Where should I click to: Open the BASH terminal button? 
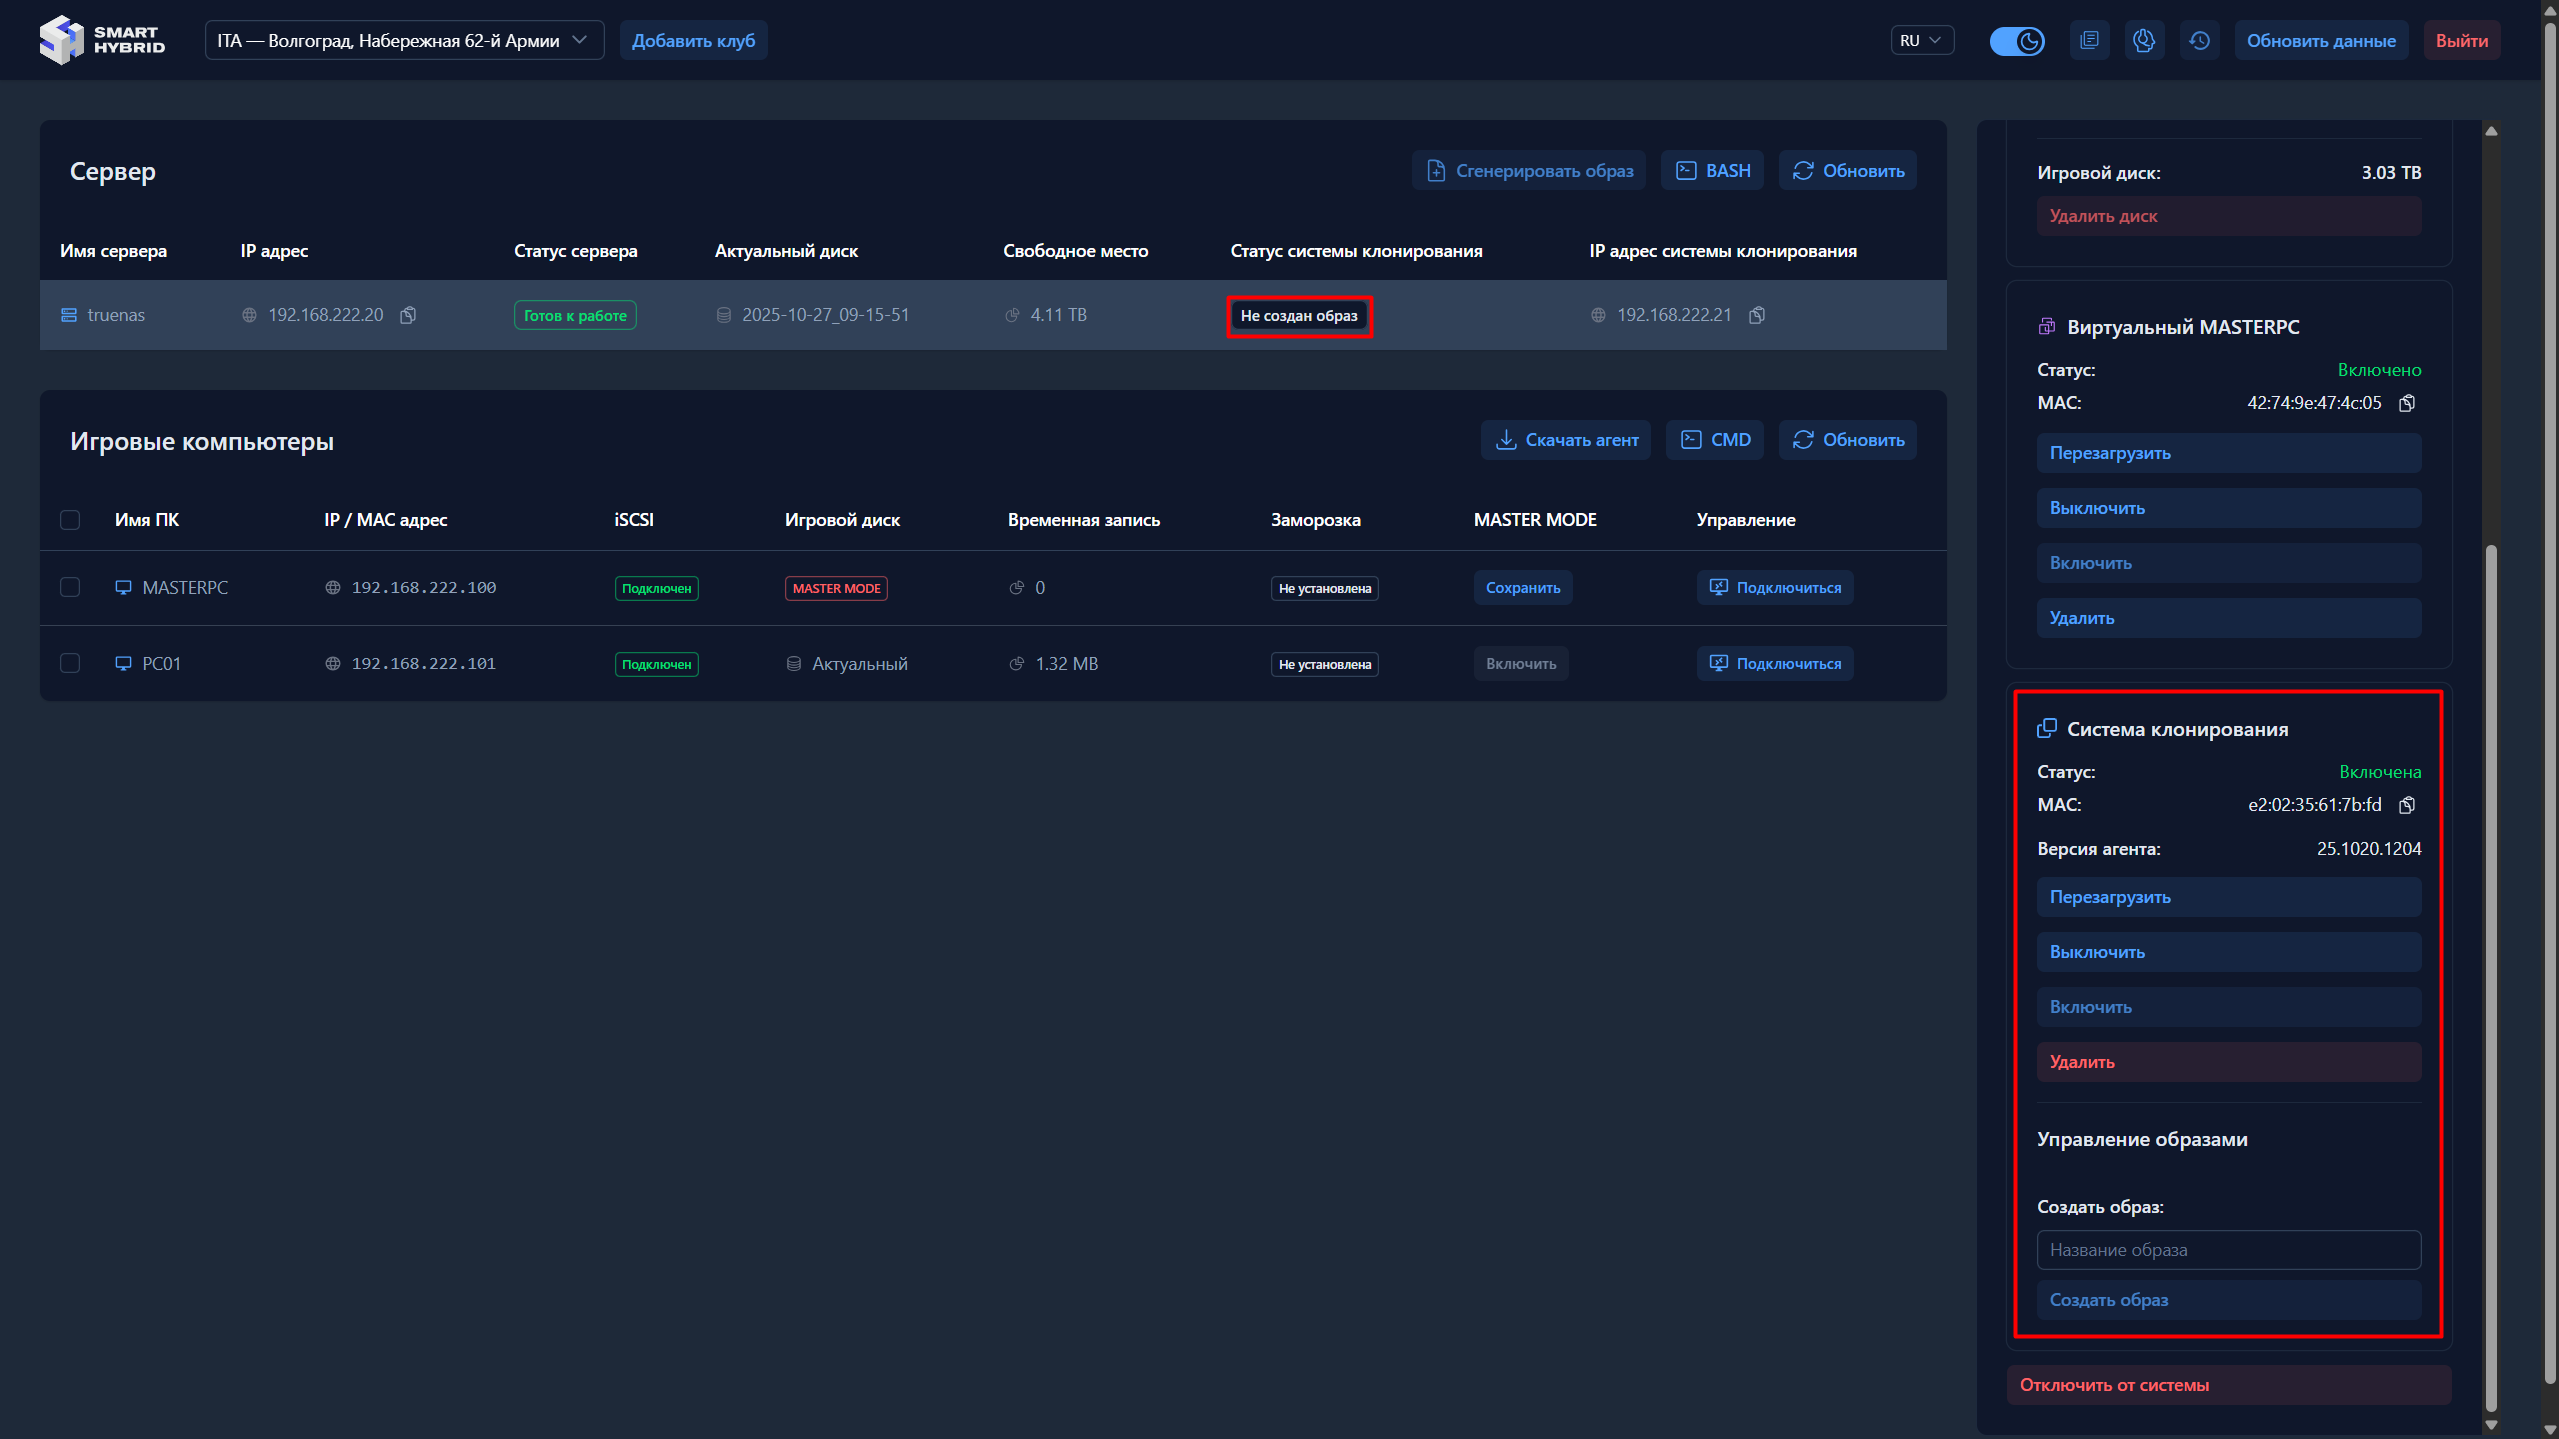(1713, 171)
